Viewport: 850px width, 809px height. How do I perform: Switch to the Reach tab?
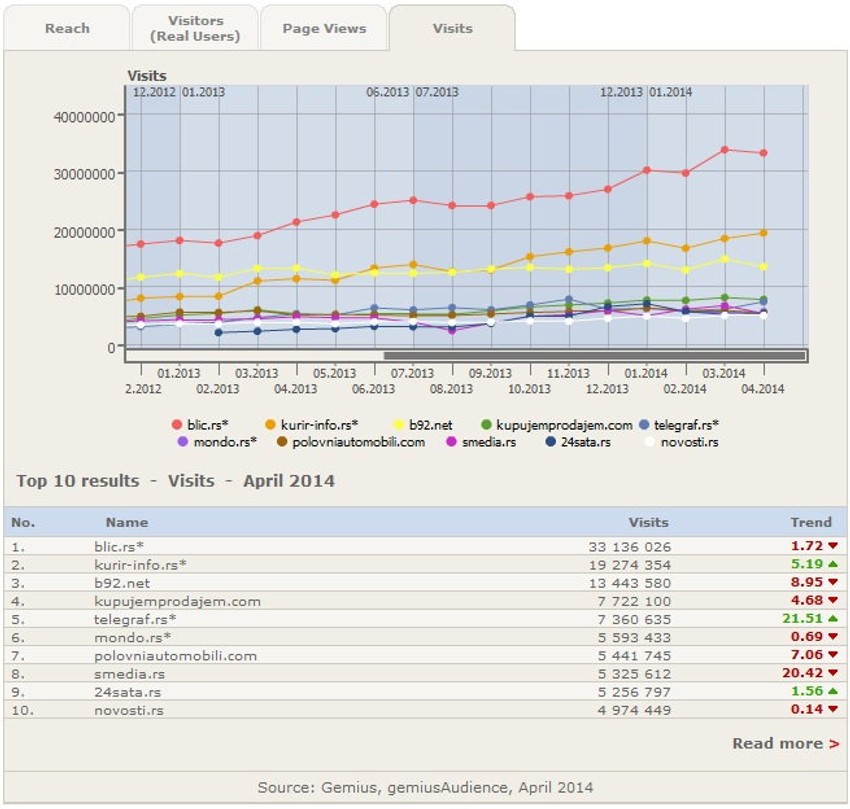tap(67, 29)
